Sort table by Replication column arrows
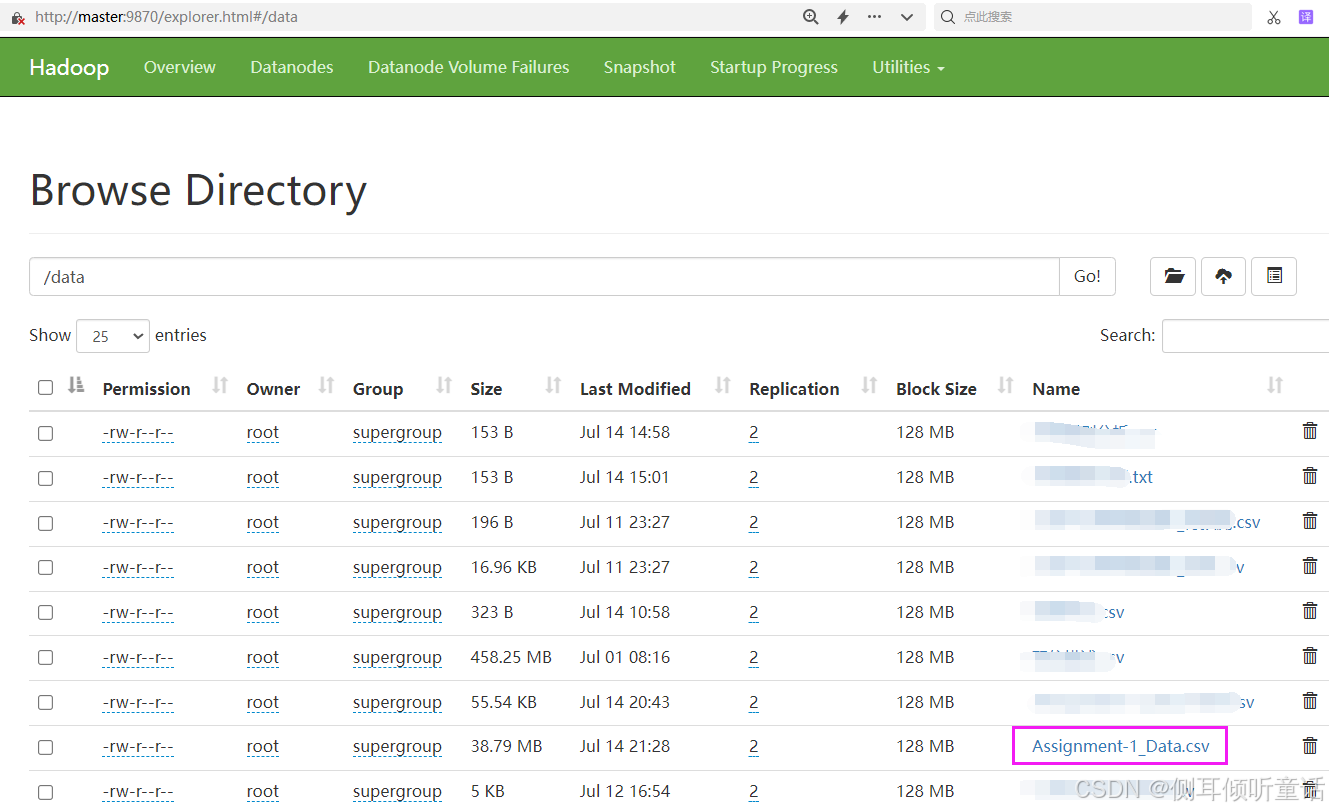Image resolution: width=1329 pixels, height=811 pixels. point(870,386)
